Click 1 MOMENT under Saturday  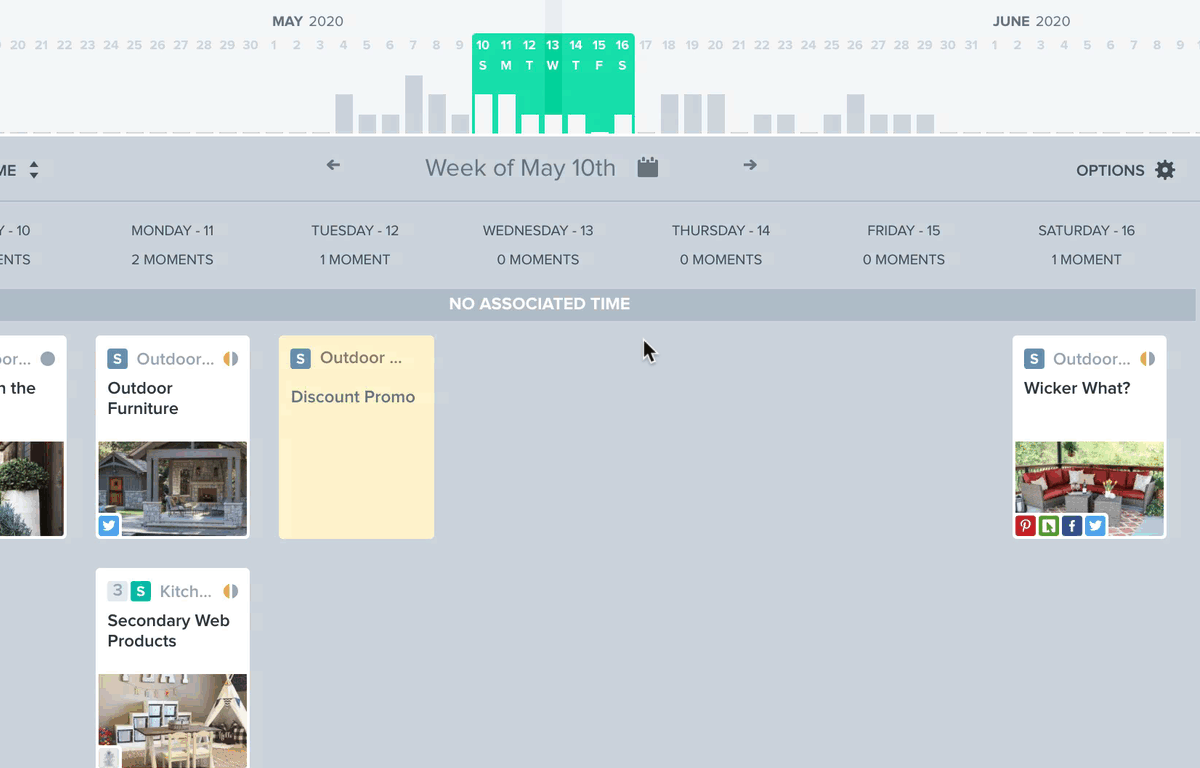pyautogui.click(x=1086, y=260)
